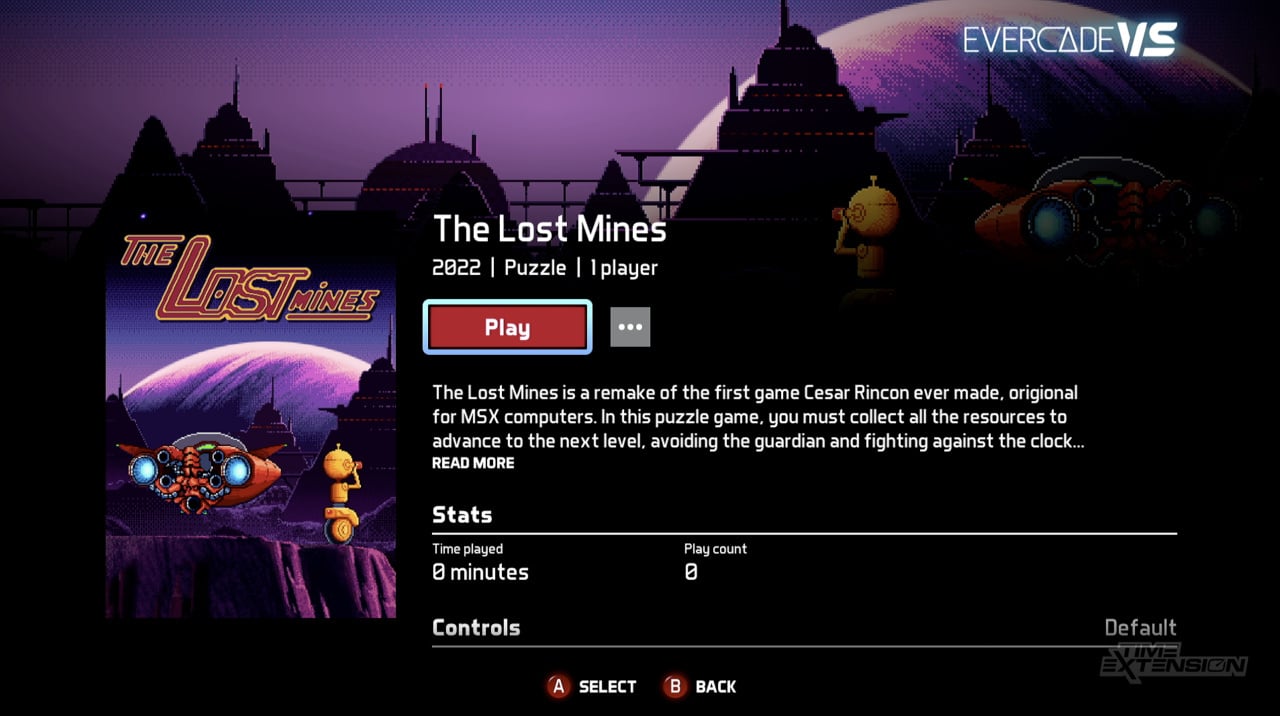The image size is (1280, 716).
Task: Click the Puzzle genre label
Action: click(535, 268)
